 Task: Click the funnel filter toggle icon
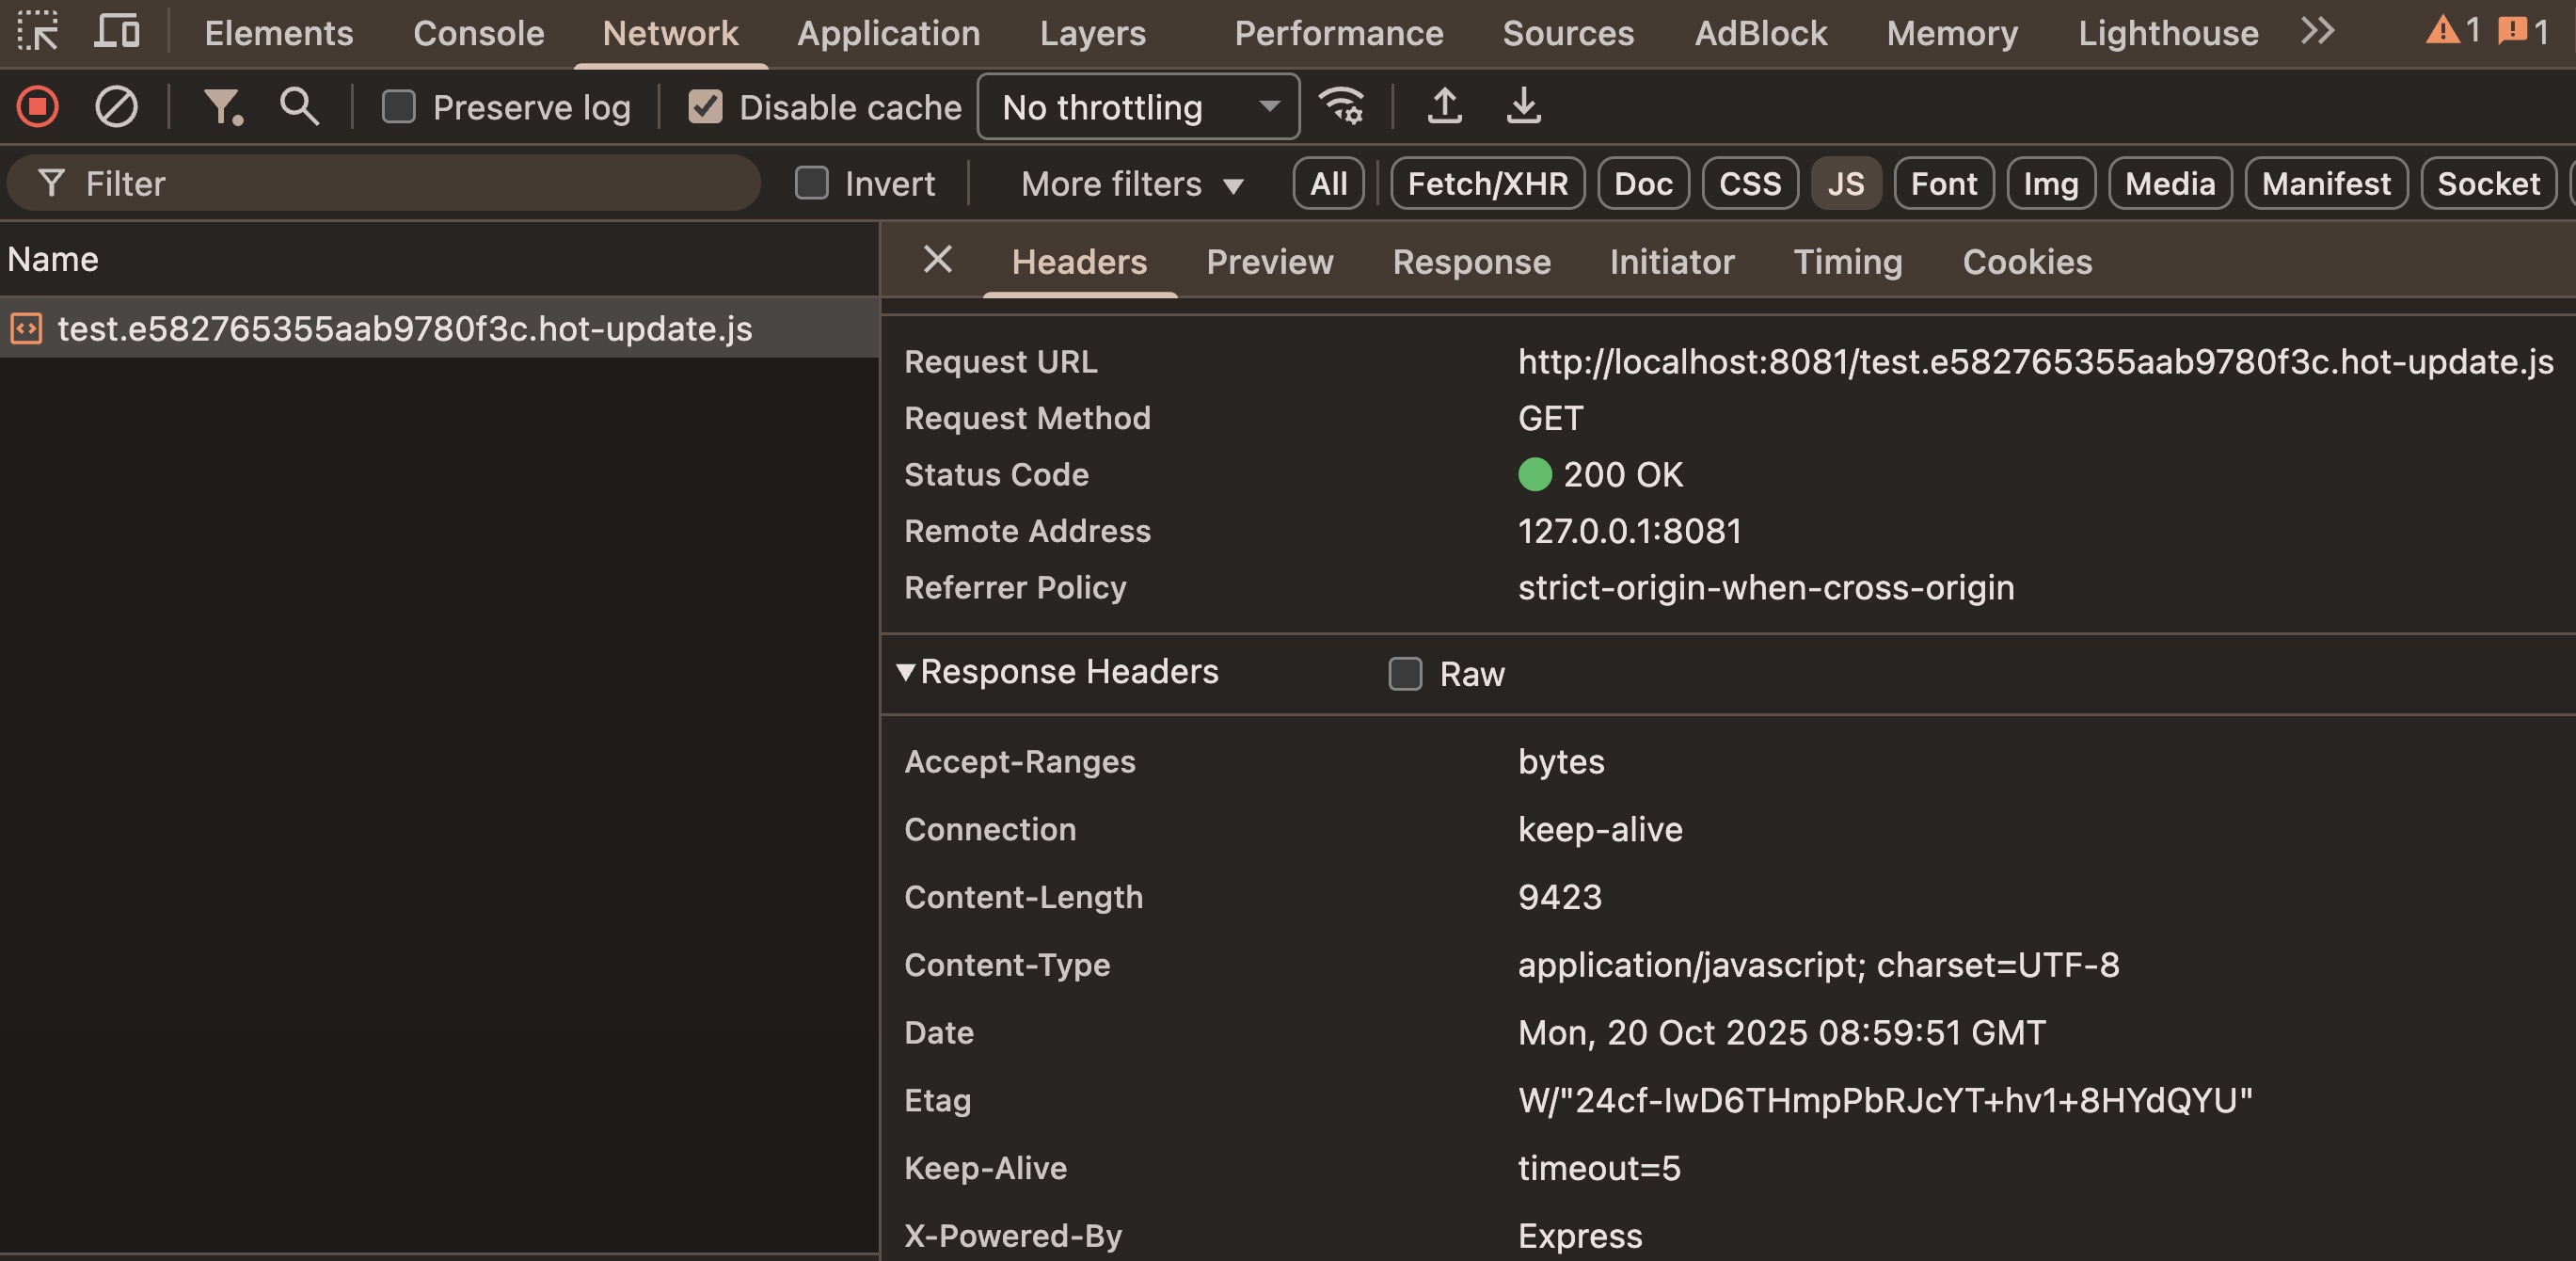[x=222, y=106]
